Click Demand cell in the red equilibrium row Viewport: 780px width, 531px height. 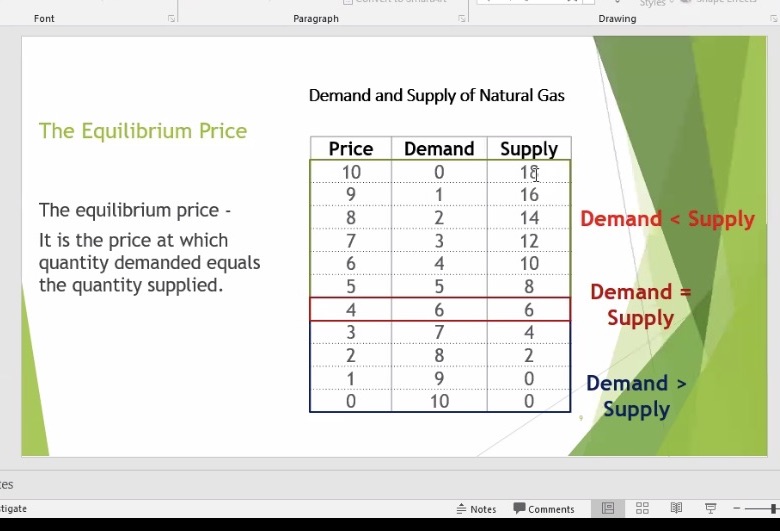pyautogui.click(x=439, y=310)
